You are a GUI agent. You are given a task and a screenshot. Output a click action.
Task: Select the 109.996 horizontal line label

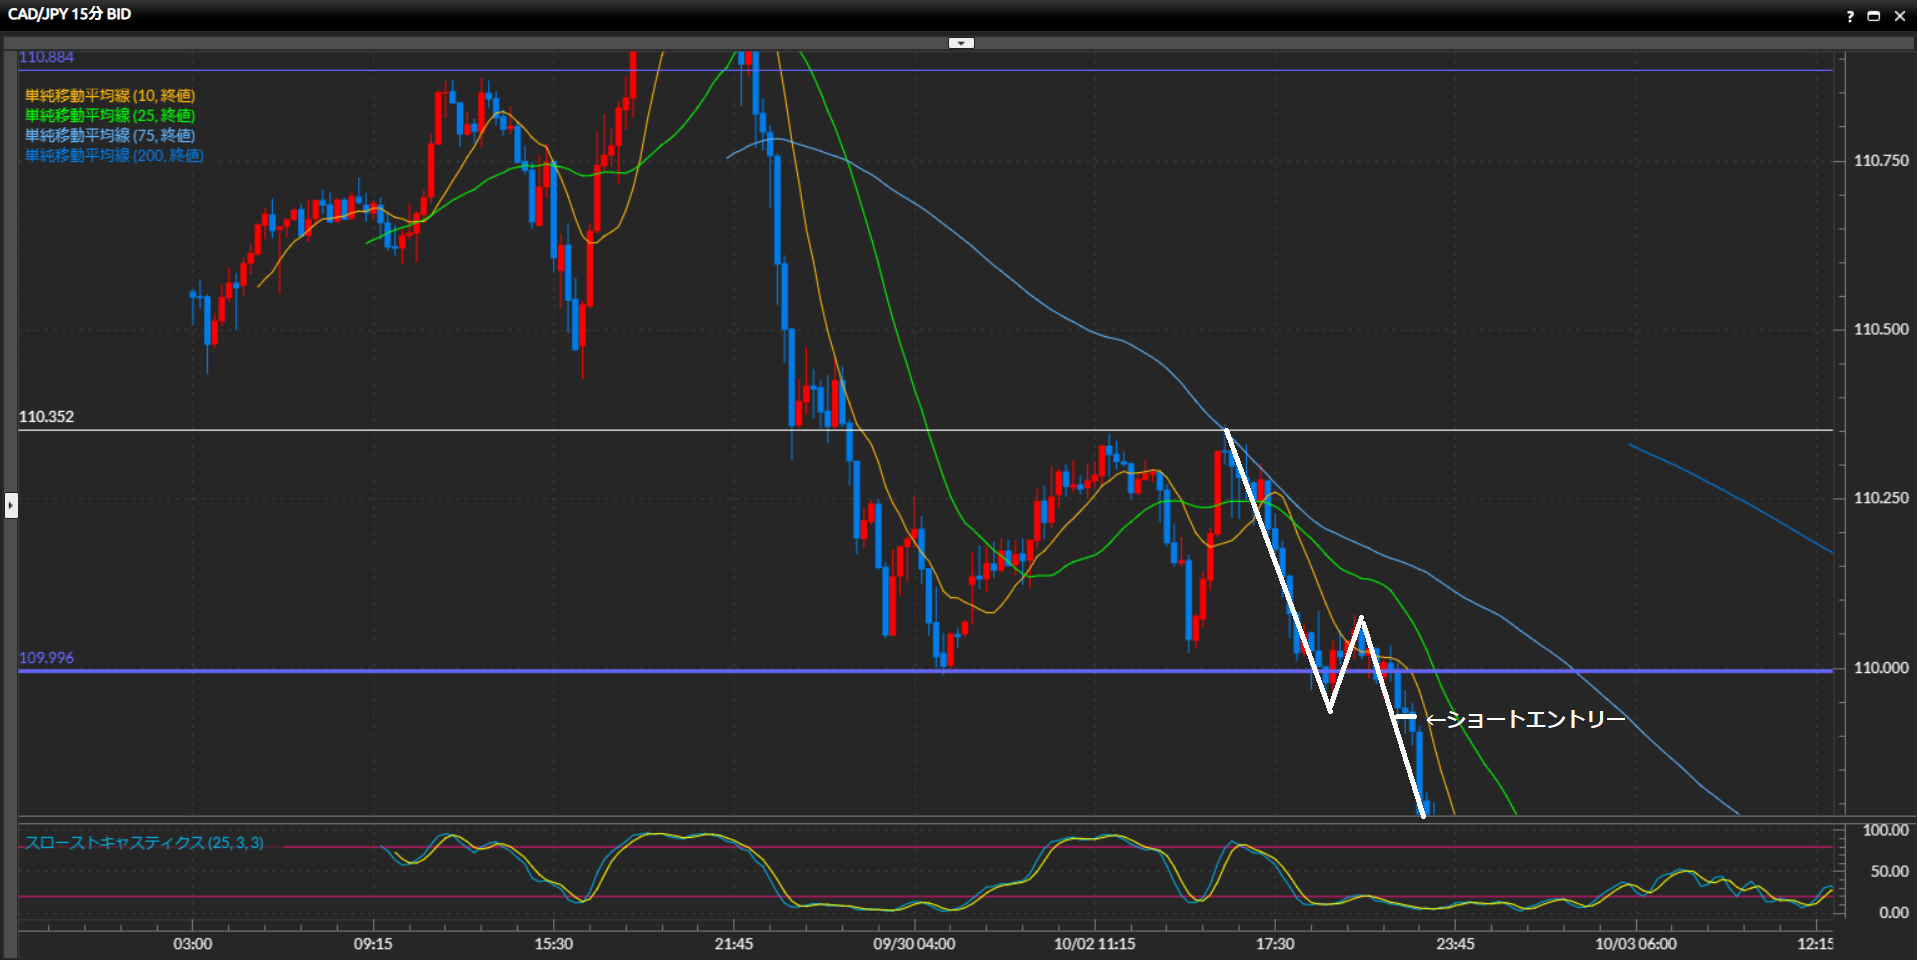(x=46, y=658)
